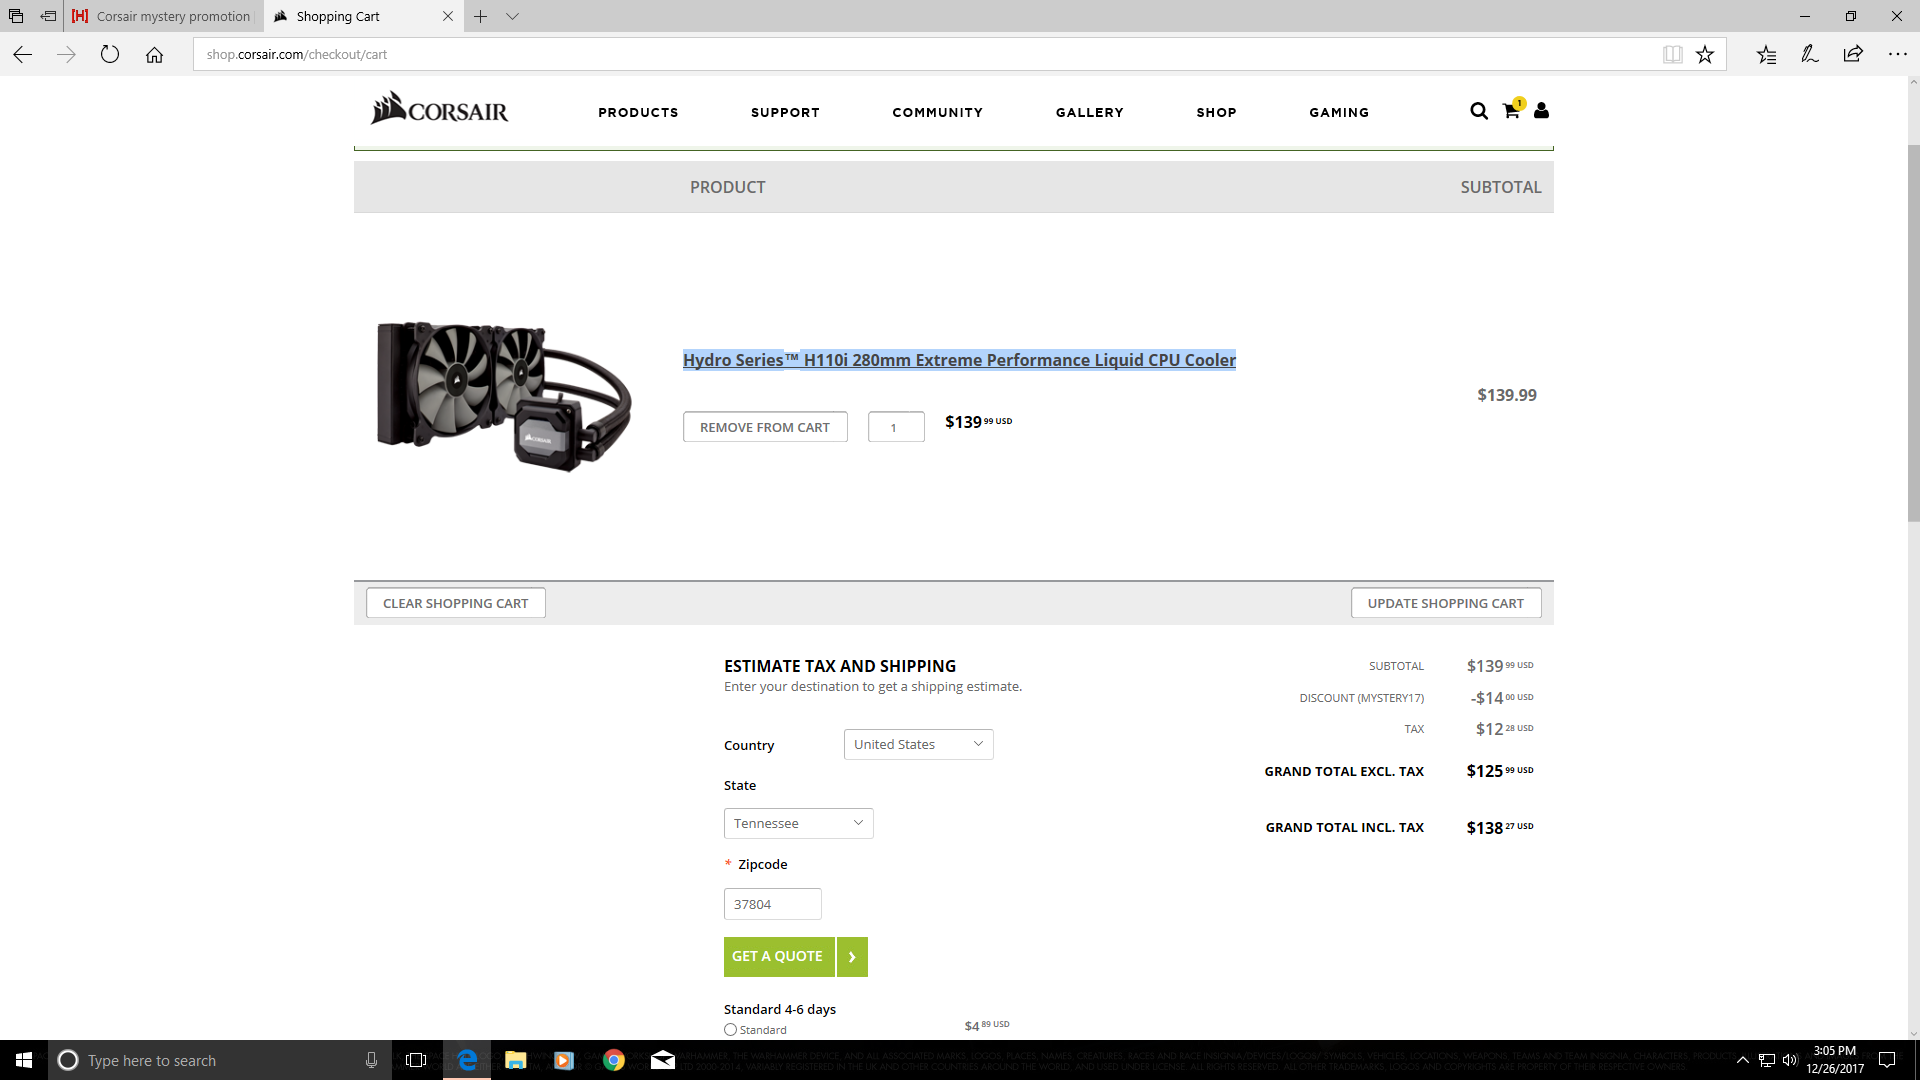Click in the Zipcode field

click(772, 904)
